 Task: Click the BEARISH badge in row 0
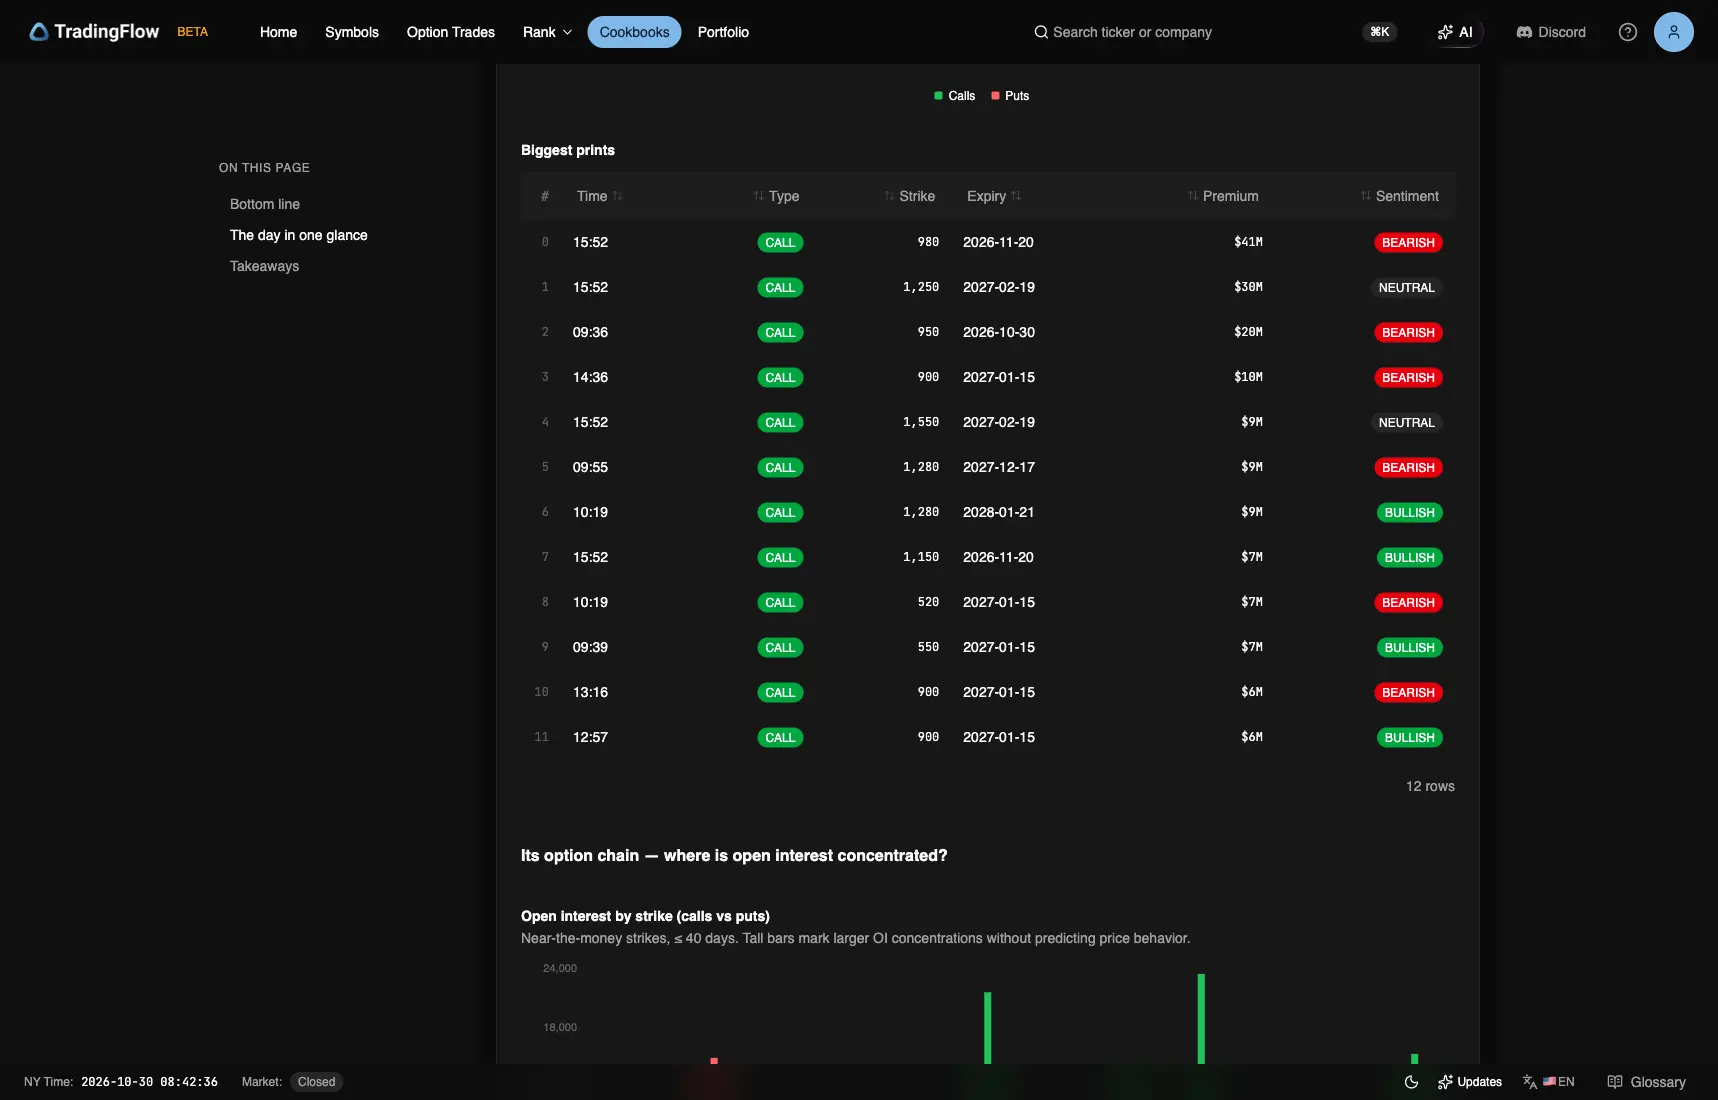[1408, 242]
